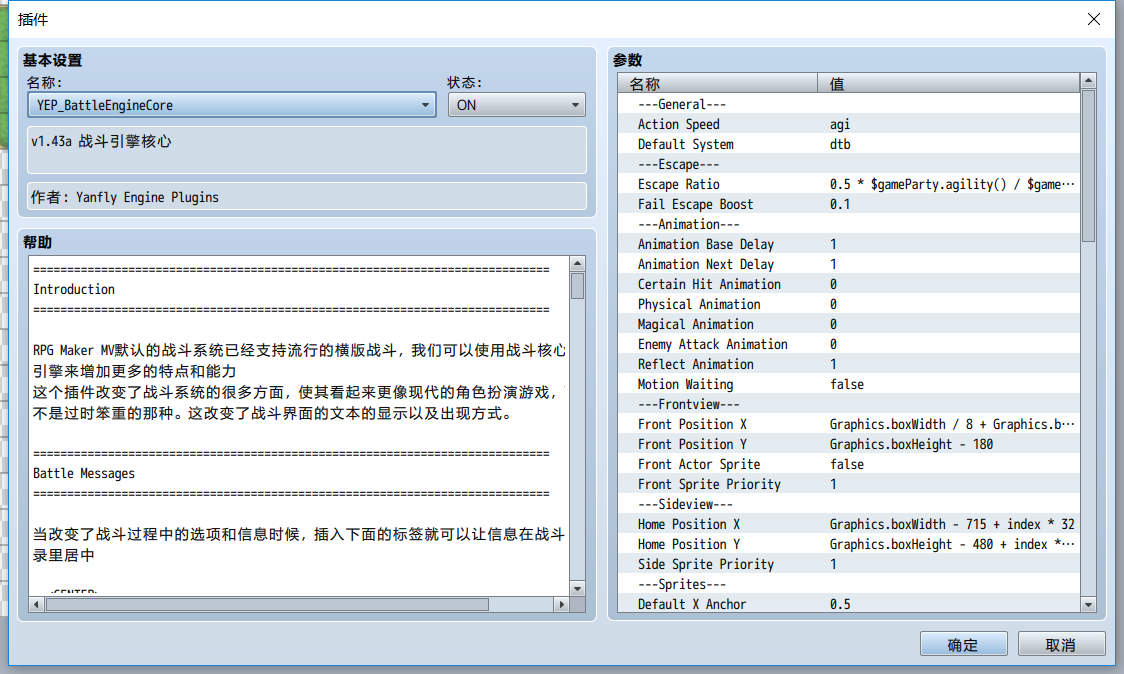
Task: Click the help text scroll up arrow
Action: [577, 263]
